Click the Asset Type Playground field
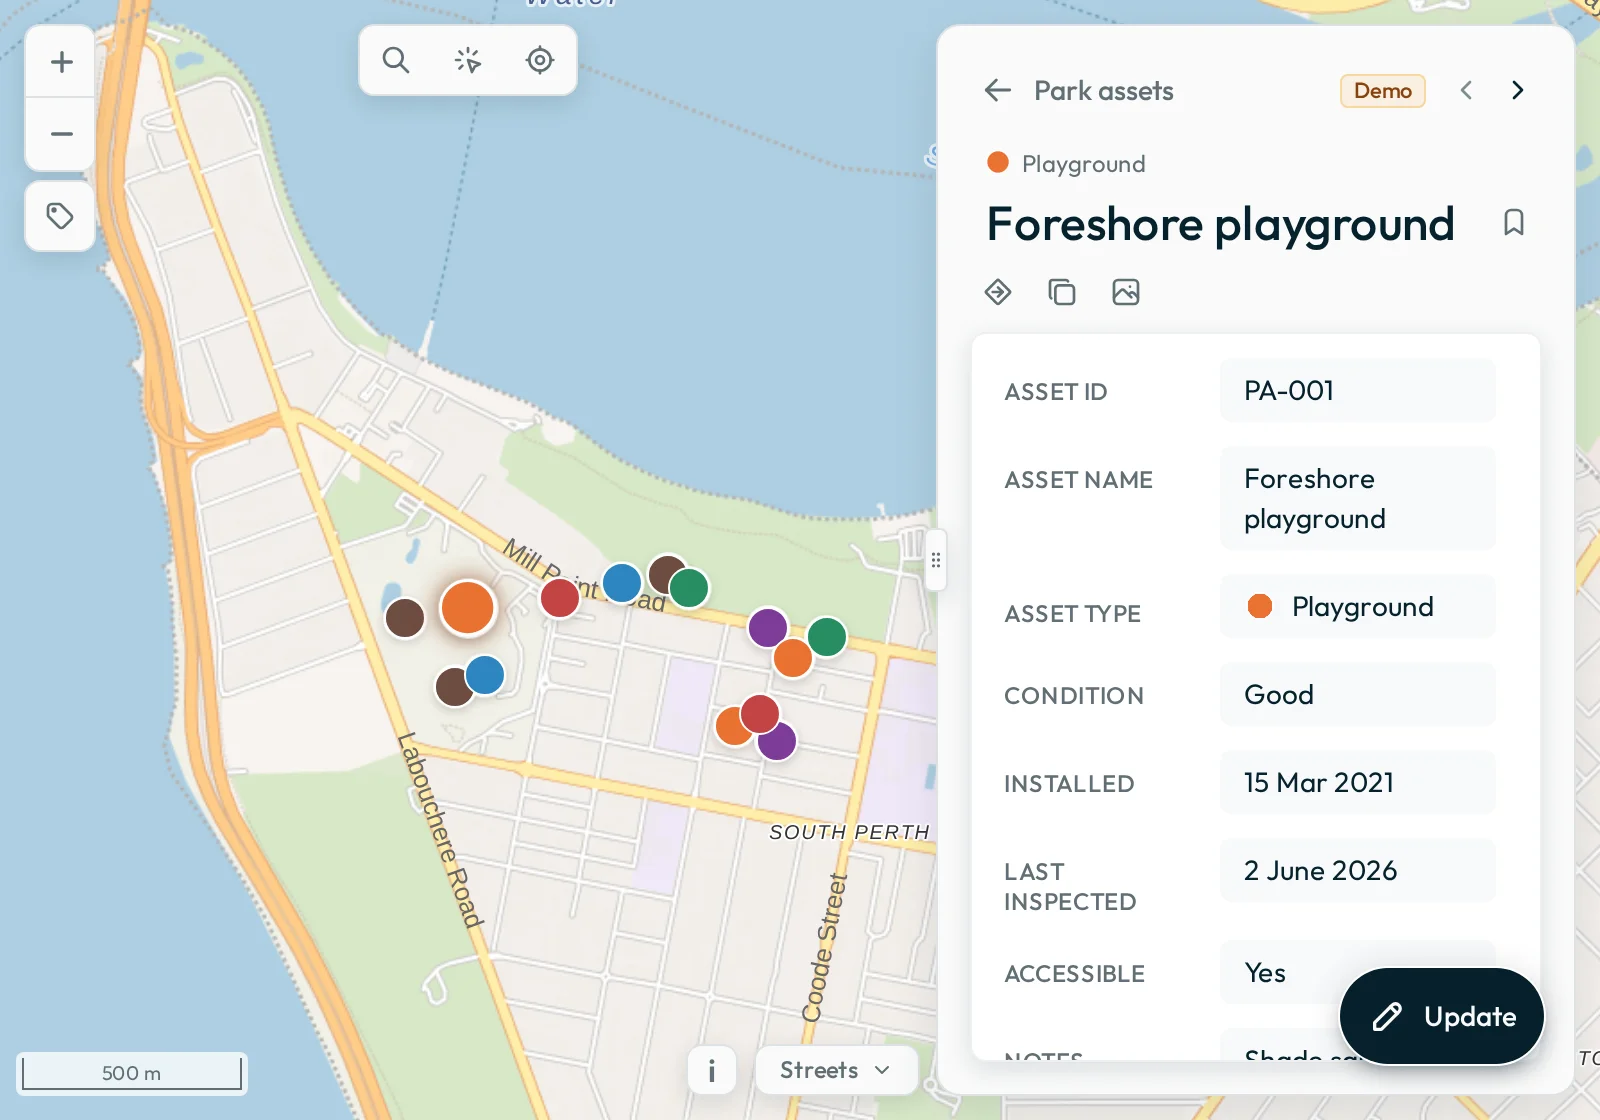 (1358, 607)
